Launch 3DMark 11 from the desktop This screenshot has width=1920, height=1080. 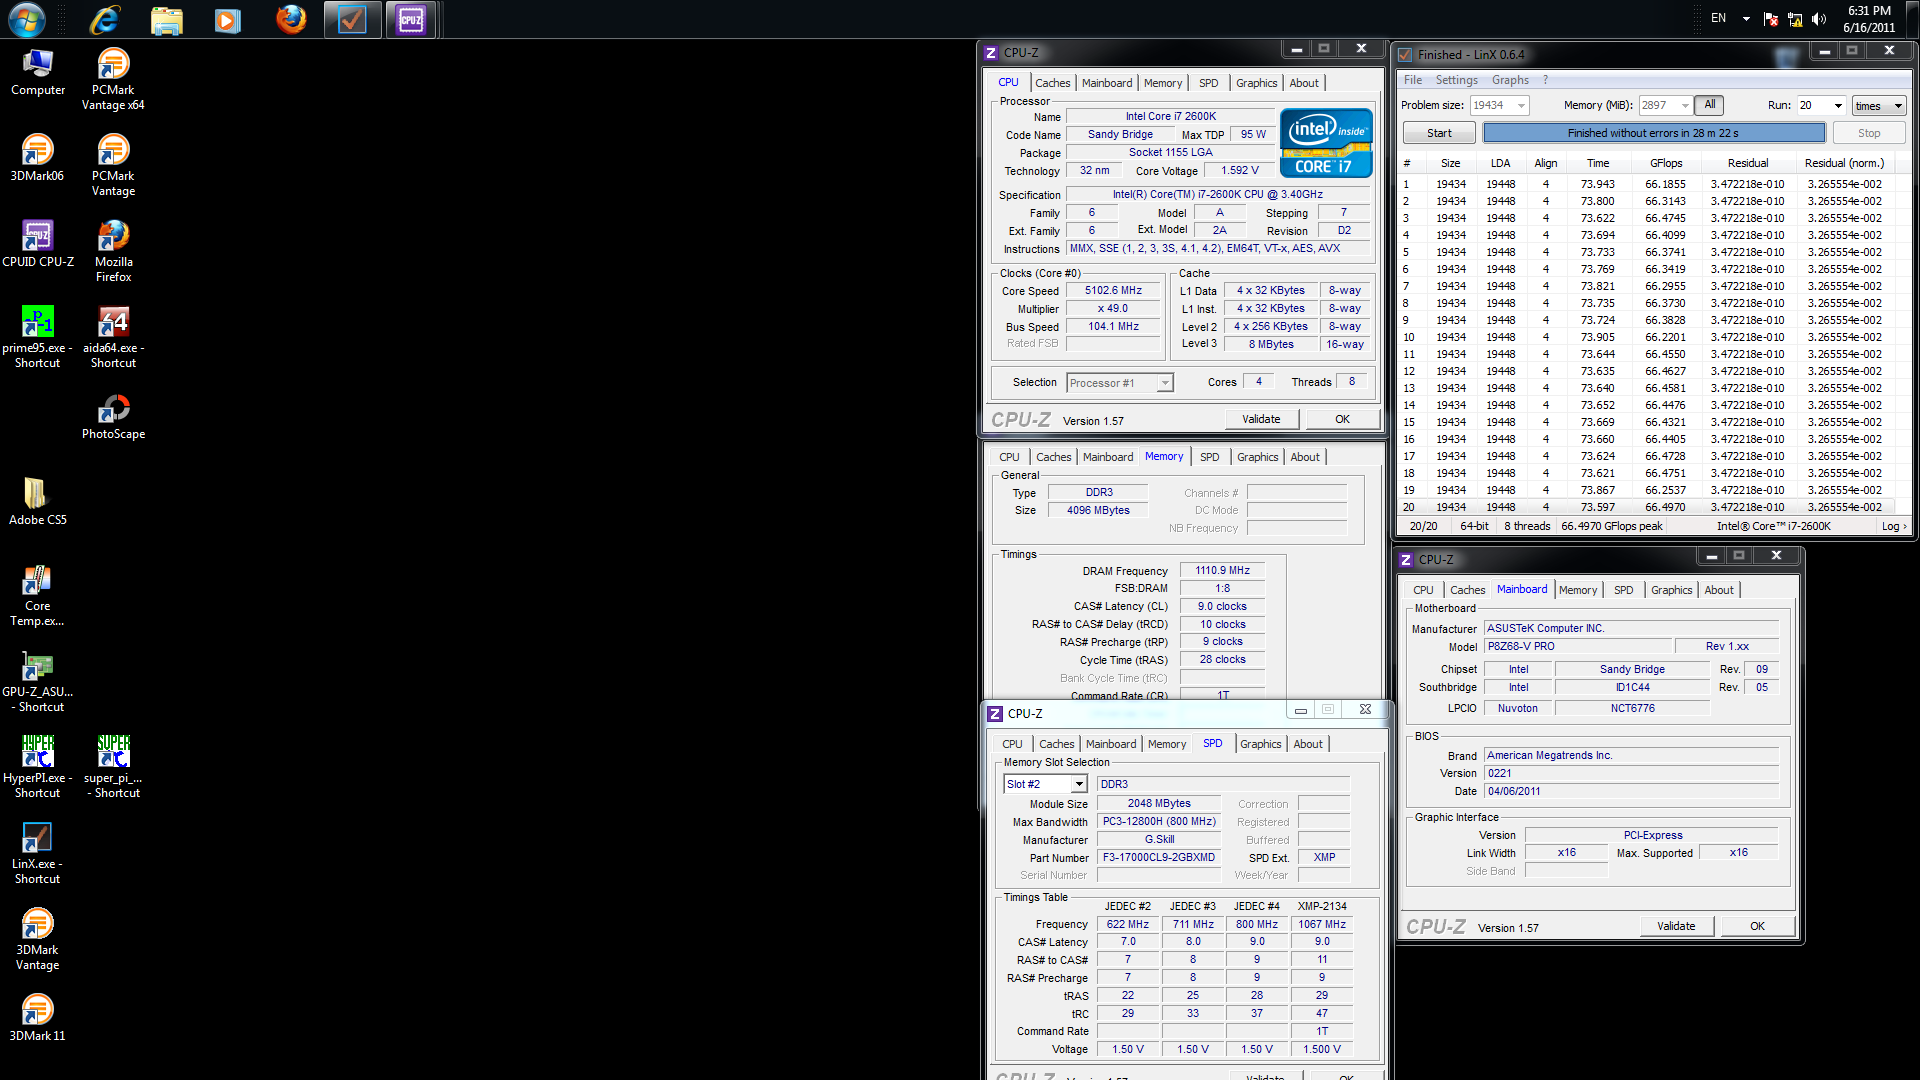[37, 1011]
